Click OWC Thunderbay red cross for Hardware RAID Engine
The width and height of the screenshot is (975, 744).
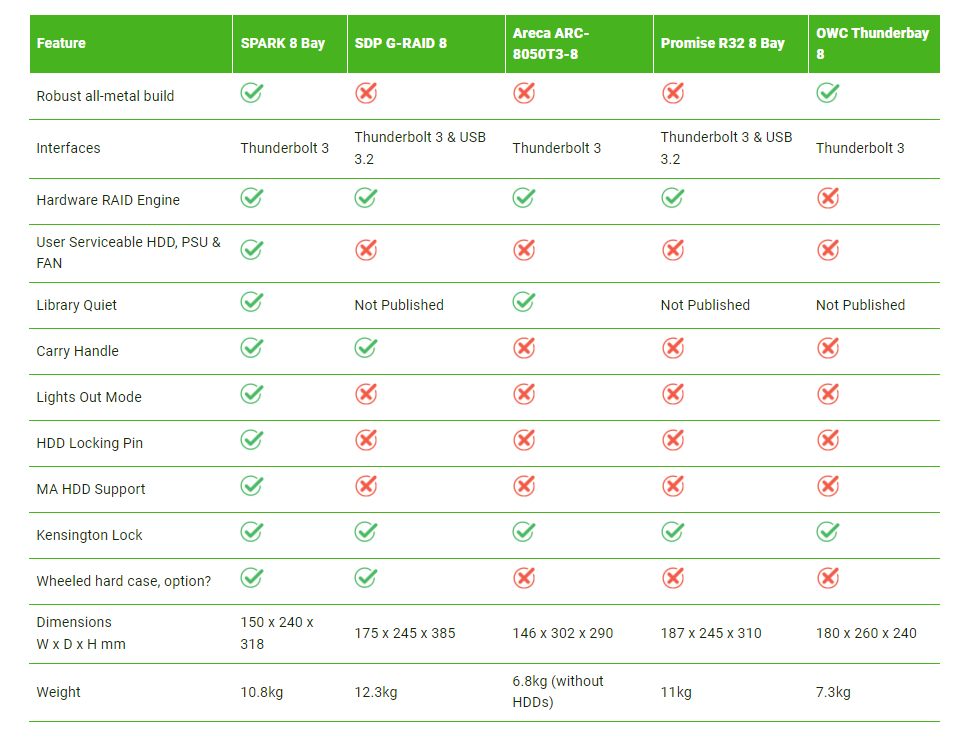(828, 198)
